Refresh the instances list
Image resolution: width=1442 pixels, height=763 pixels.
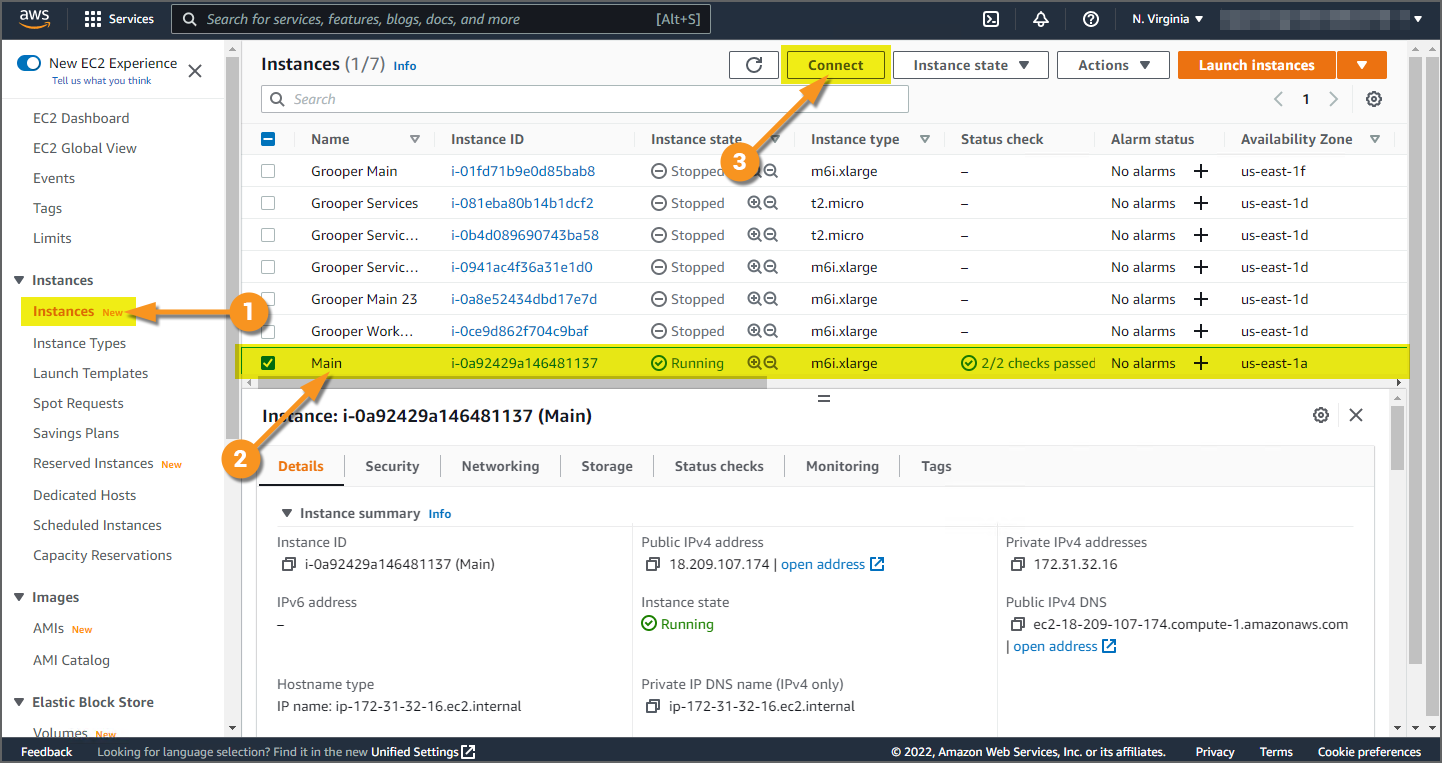click(x=754, y=65)
